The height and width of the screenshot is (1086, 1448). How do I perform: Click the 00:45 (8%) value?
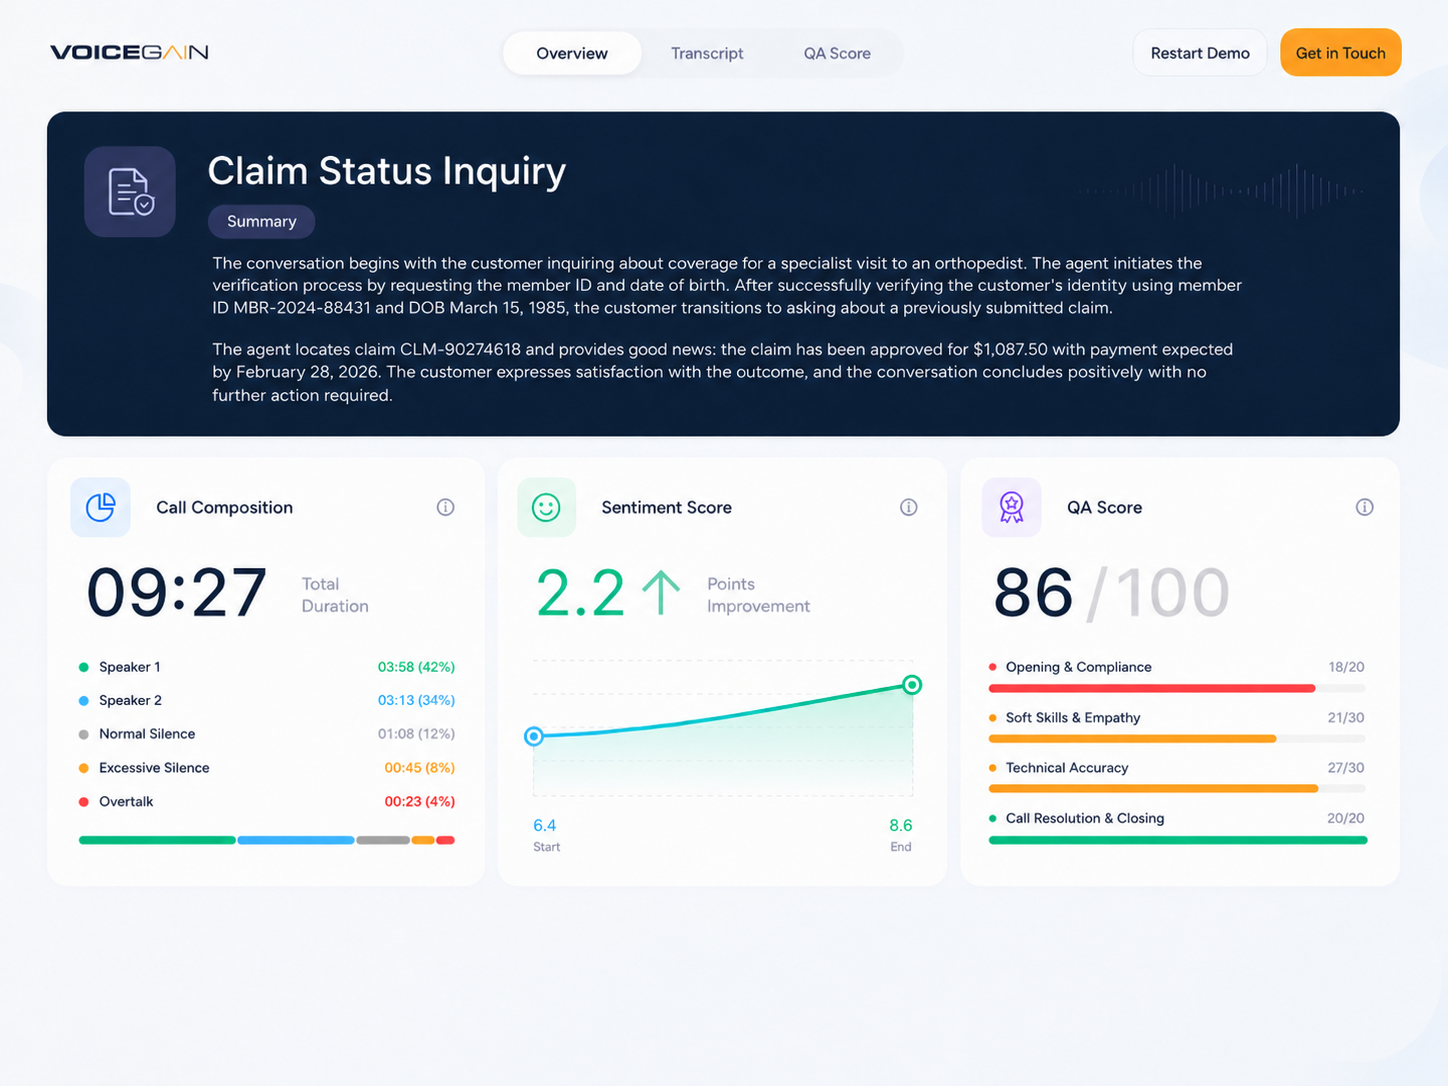tap(420, 768)
